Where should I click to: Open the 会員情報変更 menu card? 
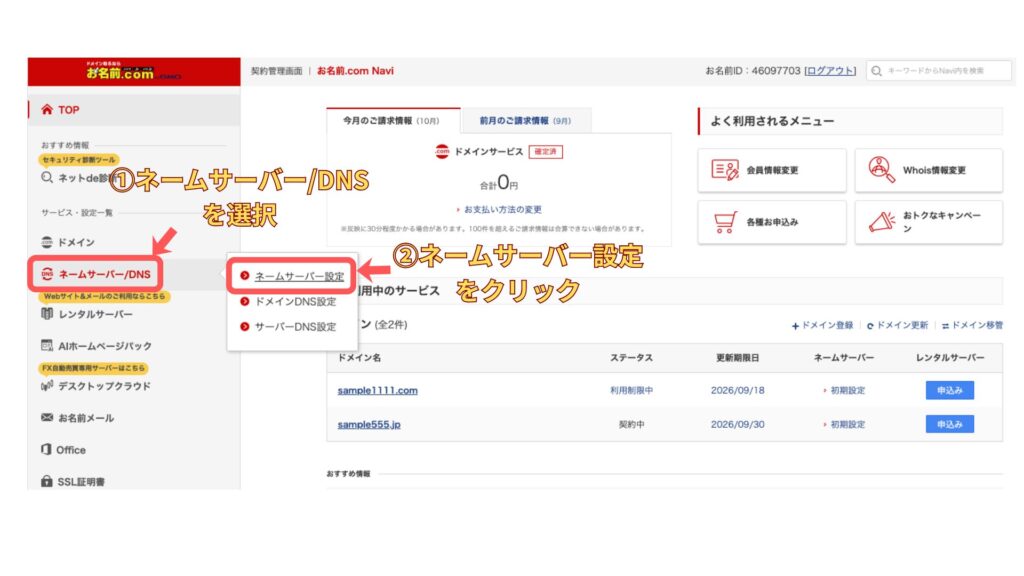pos(771,171)
